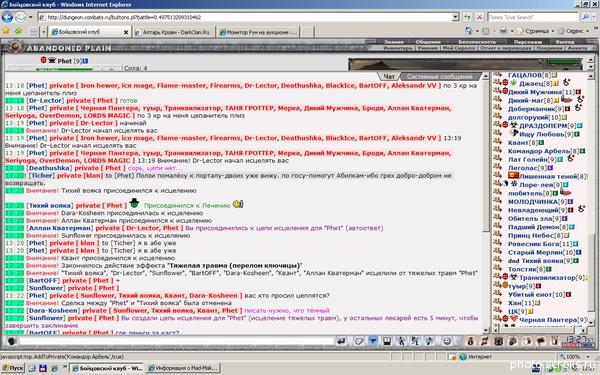Click the Пуск Start button
Viewport: 600px width, 375px height.
[13, 368]
